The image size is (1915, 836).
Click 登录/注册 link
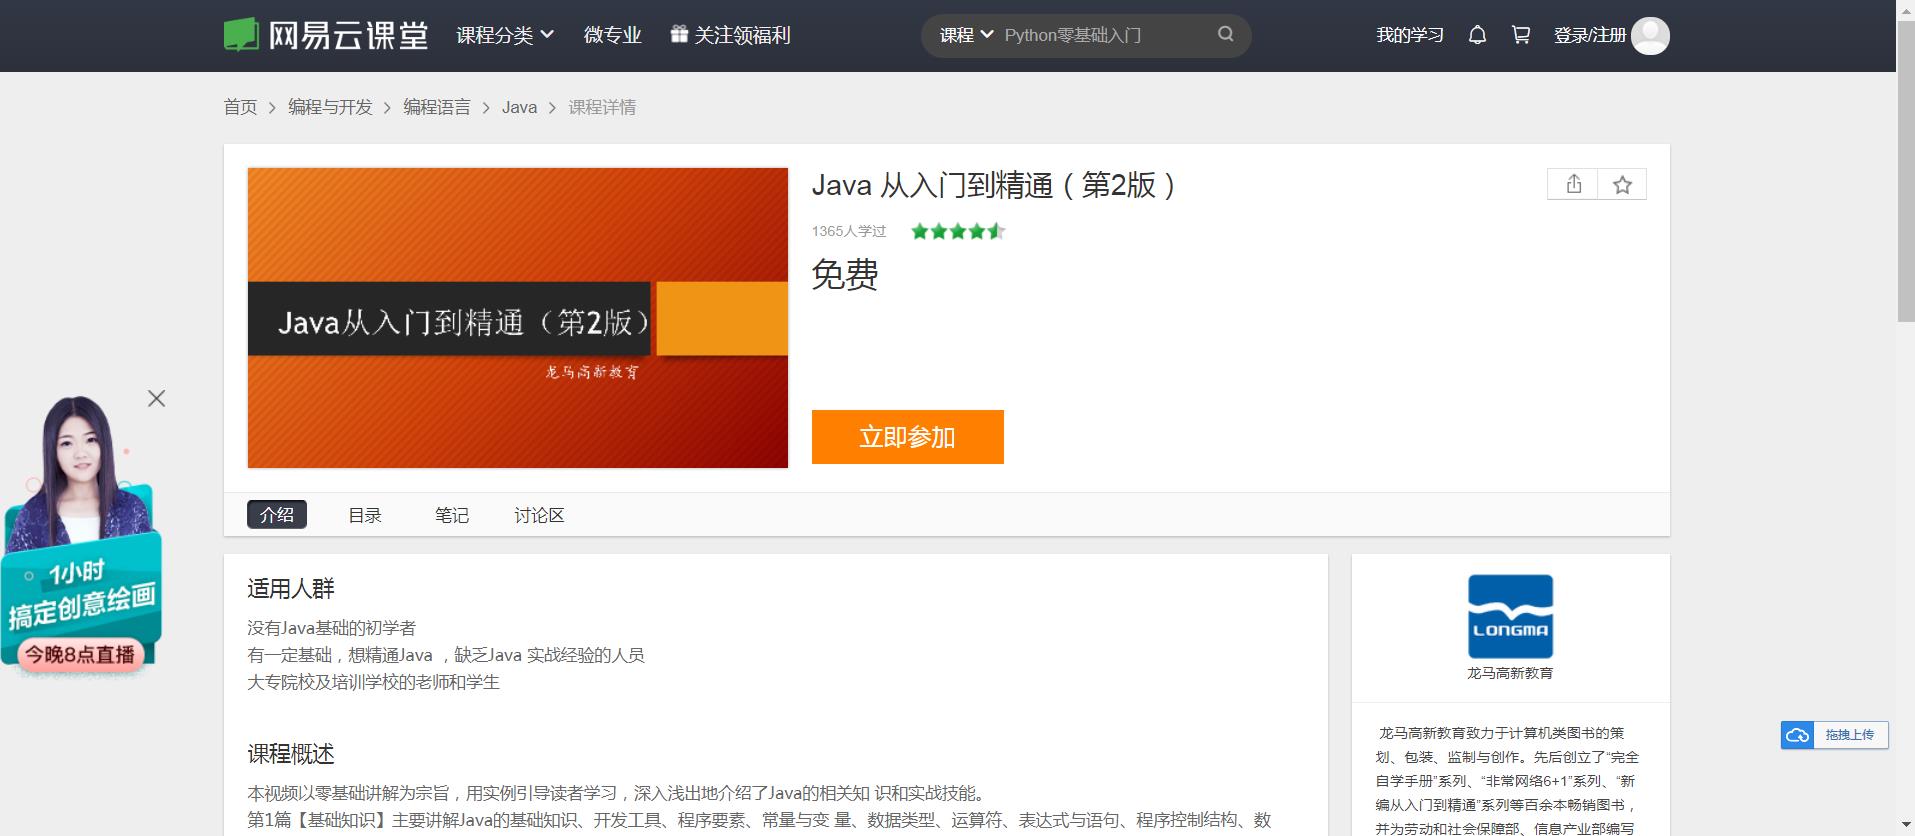1589,35
